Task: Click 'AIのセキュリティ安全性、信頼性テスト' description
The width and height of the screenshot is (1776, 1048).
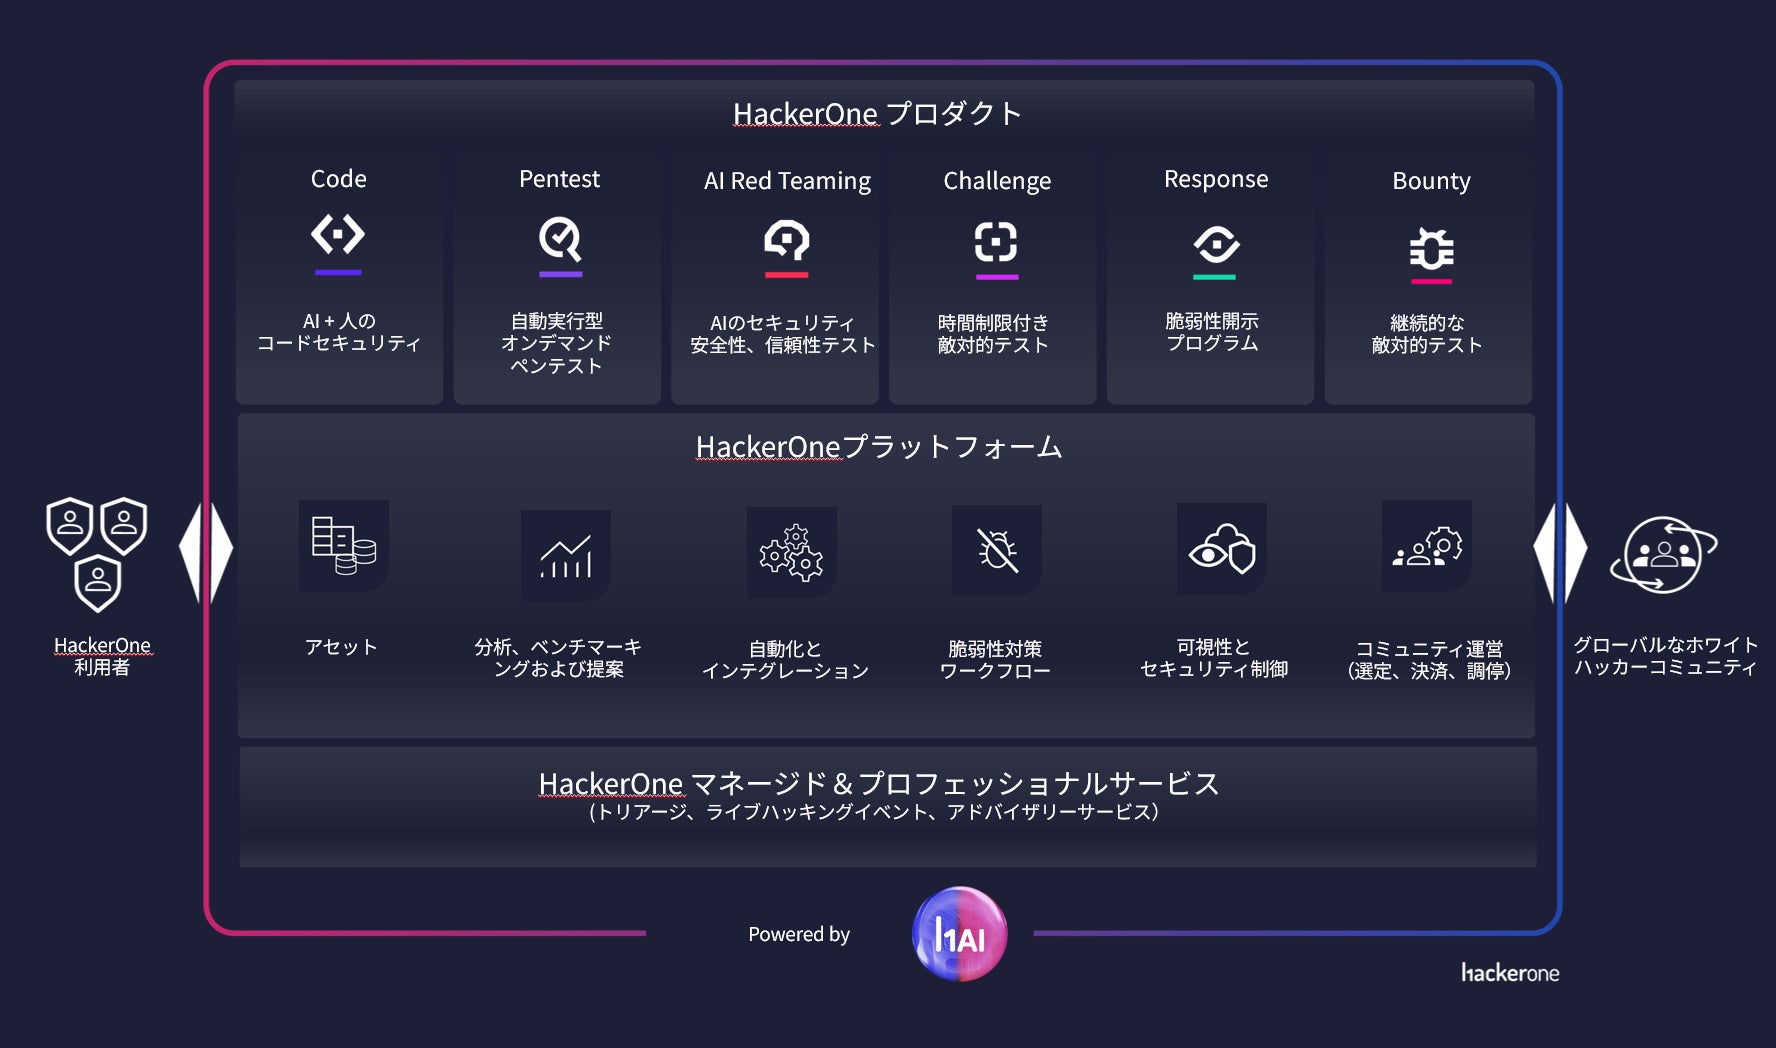Action: [783, 334]
